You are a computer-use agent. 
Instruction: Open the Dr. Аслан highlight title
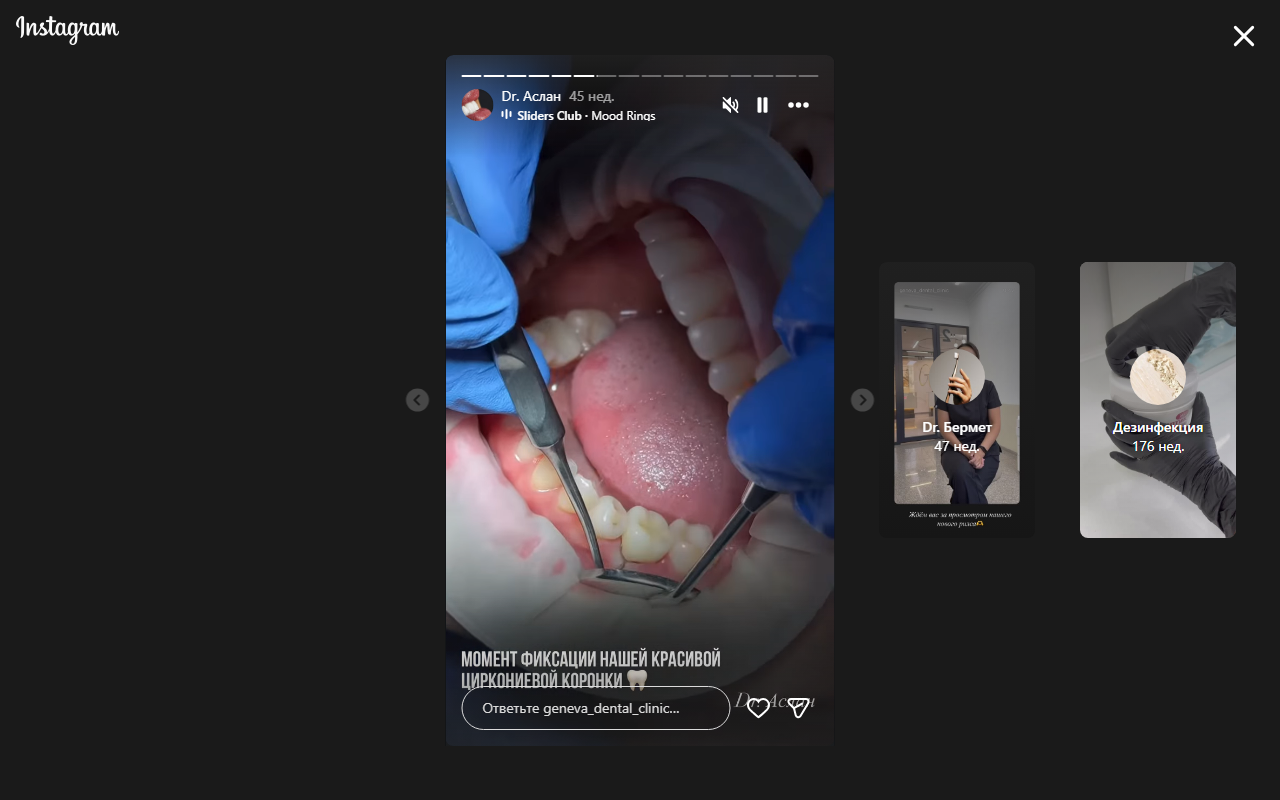tap(531, 97)
